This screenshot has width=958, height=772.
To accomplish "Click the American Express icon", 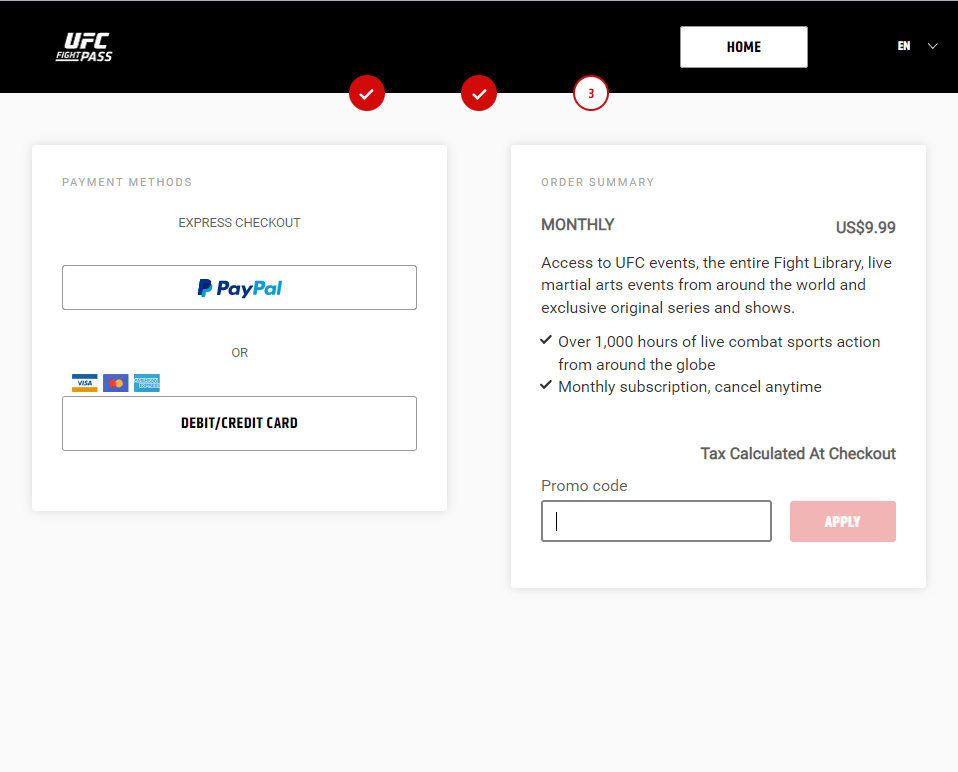I will click(x=147, y=383).
